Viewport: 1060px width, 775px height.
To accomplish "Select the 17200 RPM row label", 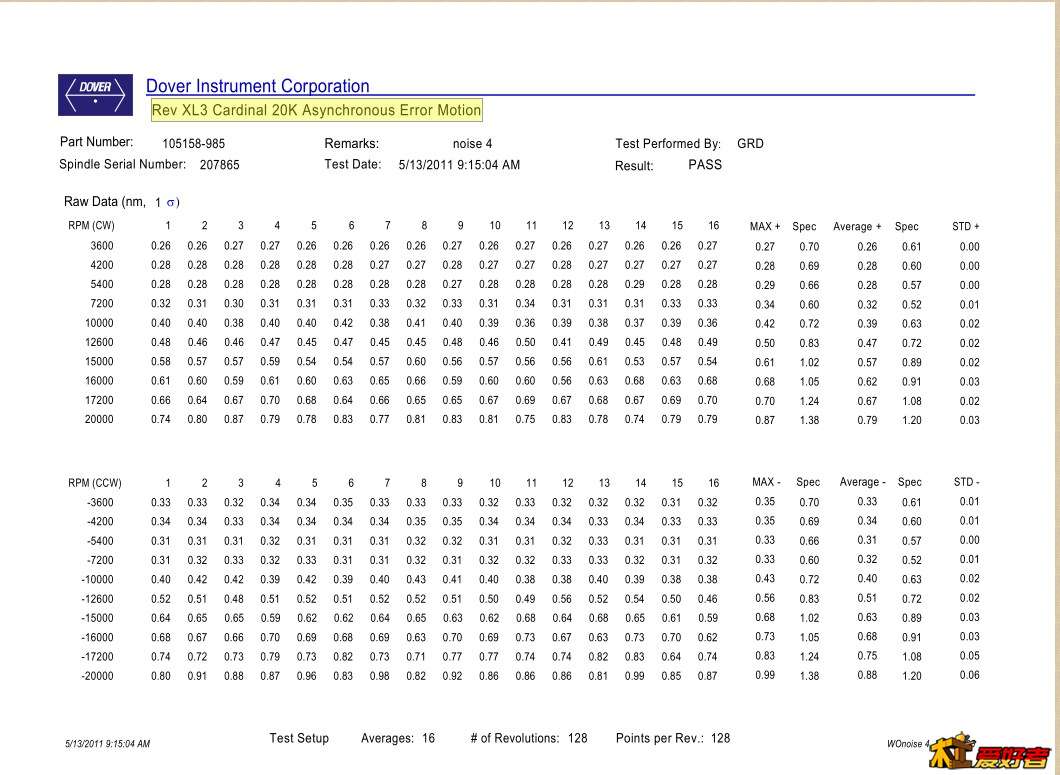I will tap(99, 400).
